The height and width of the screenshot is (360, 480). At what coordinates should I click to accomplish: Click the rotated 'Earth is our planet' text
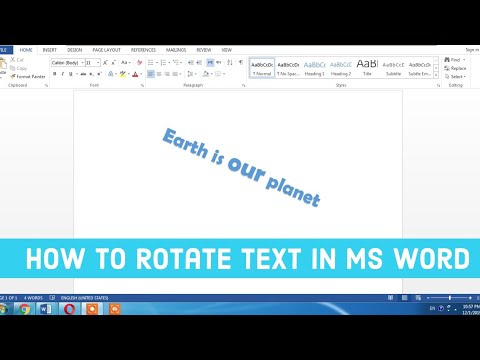click(241, 167)
